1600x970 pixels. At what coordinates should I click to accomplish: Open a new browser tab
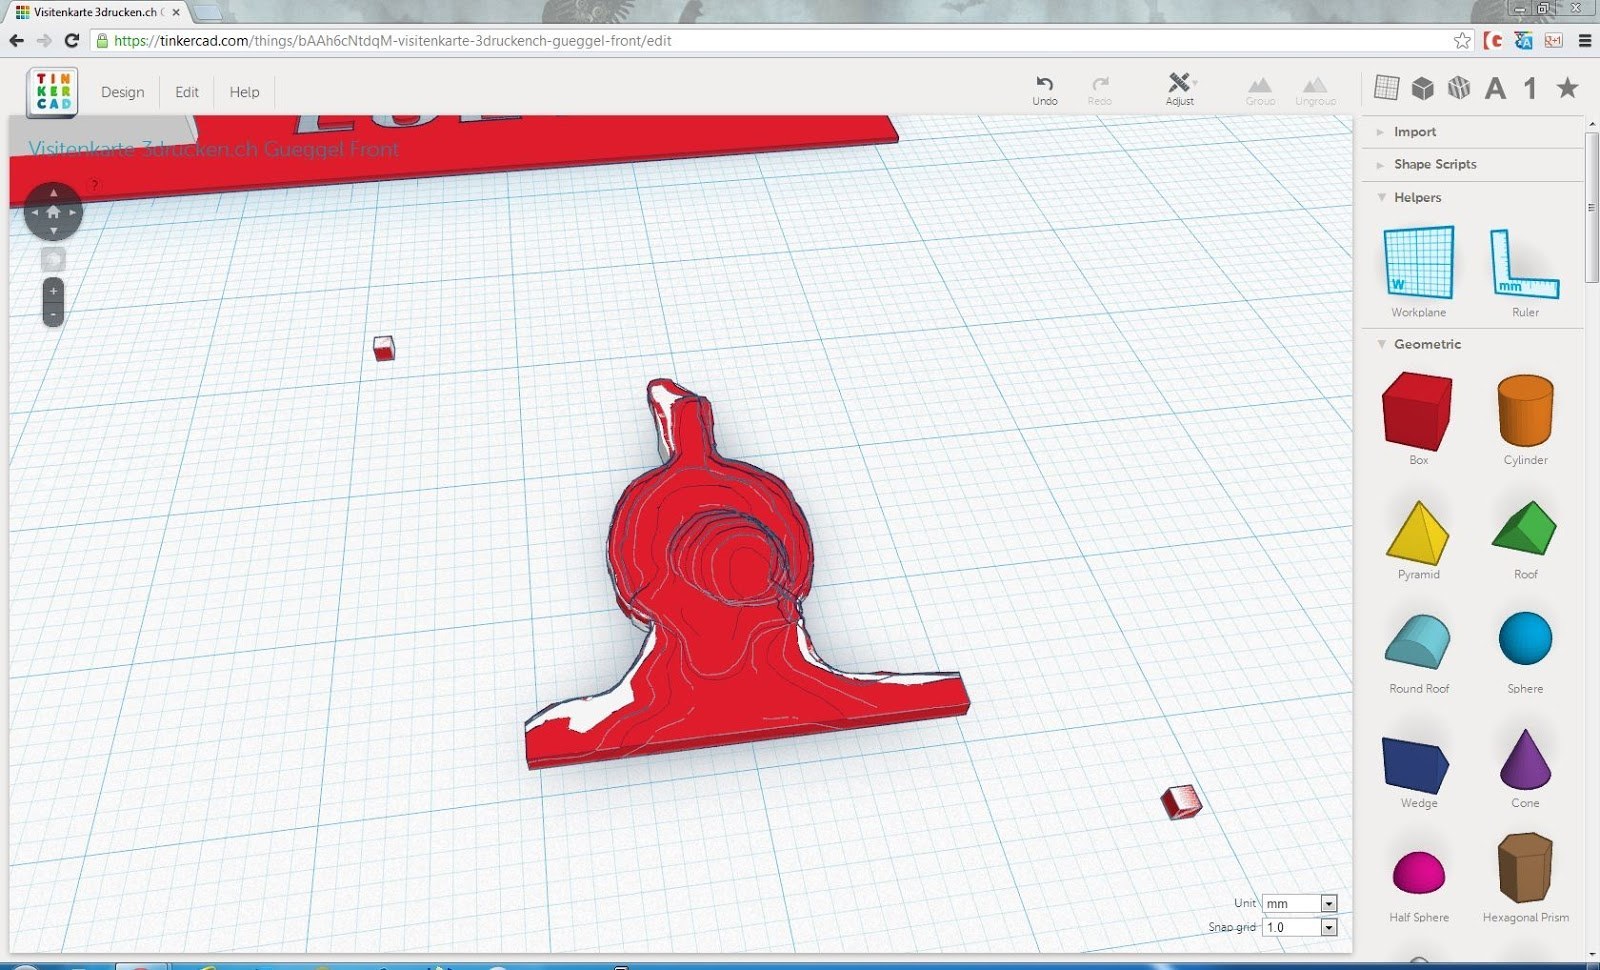pyautogui.click(x=207, y=13)
